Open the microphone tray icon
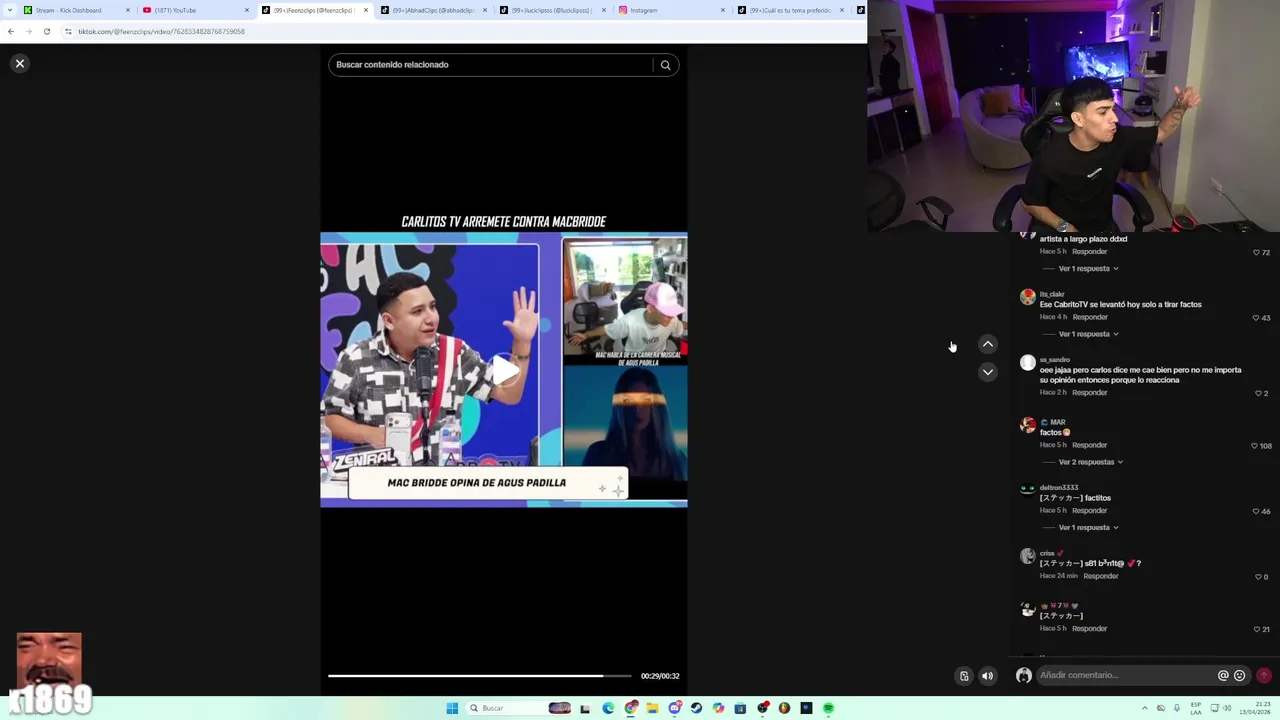This screenshot has width=1280, height=720. 1176,708
